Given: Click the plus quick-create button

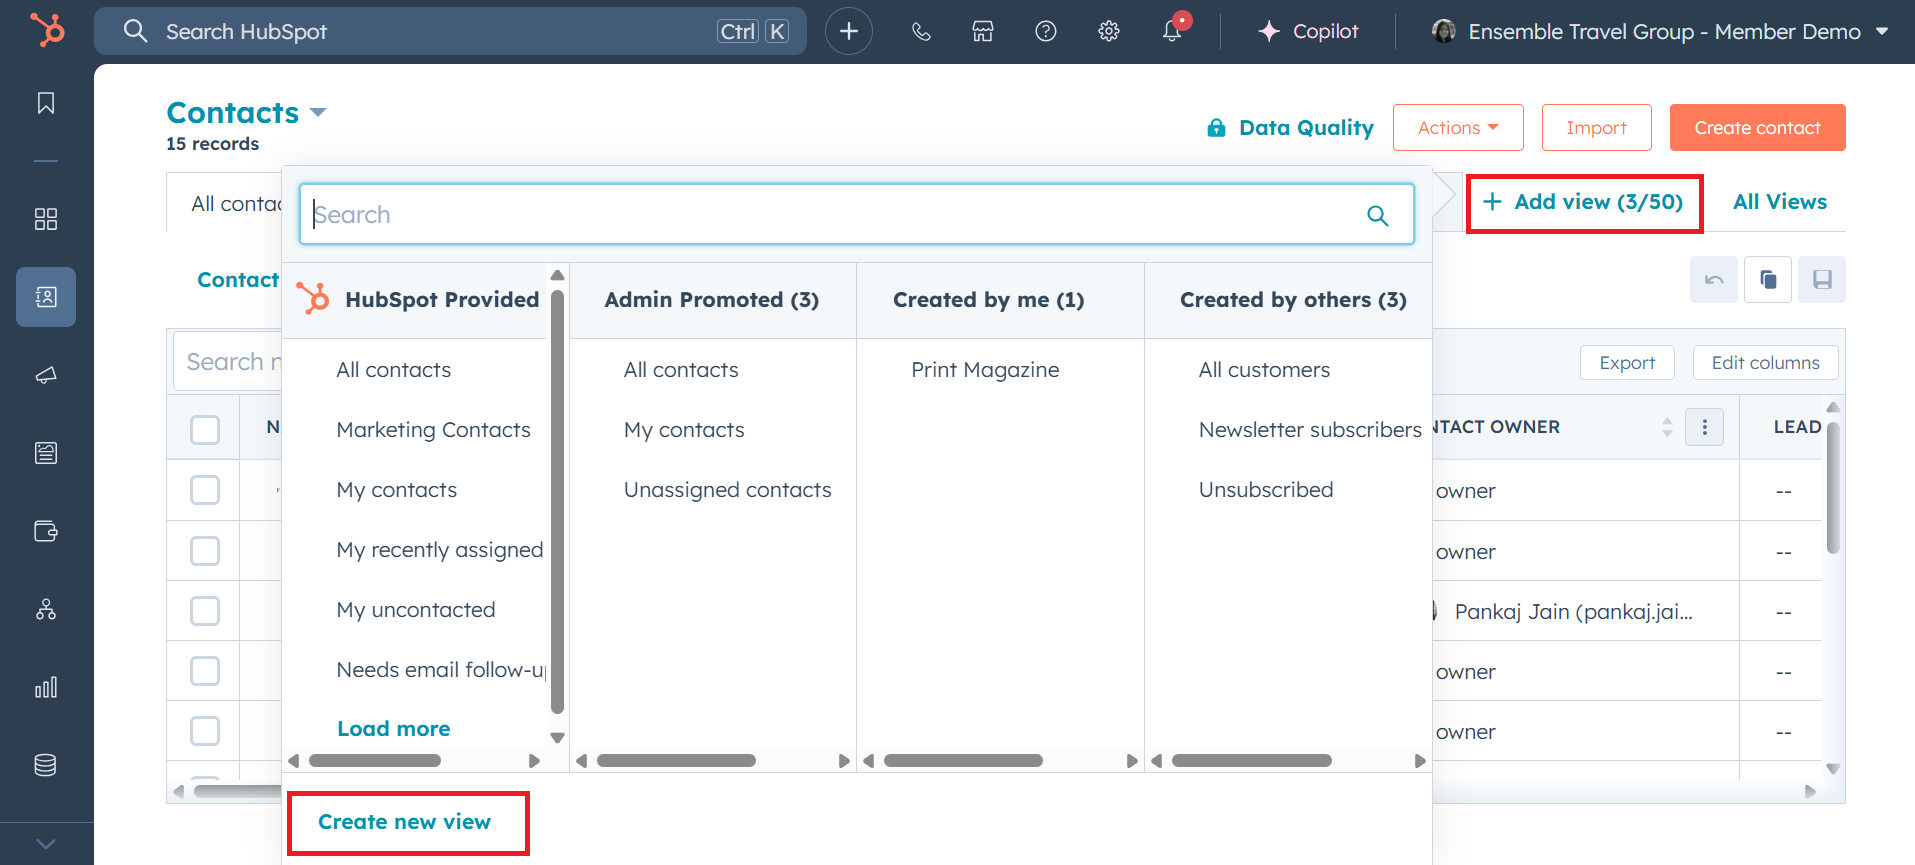Looking at the screenshot, I should point(849,31).
